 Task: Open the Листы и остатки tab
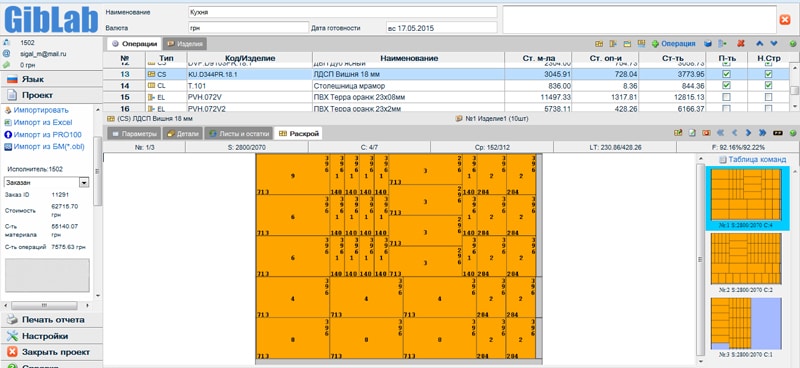pyautogui.click(x=238, y=134)
